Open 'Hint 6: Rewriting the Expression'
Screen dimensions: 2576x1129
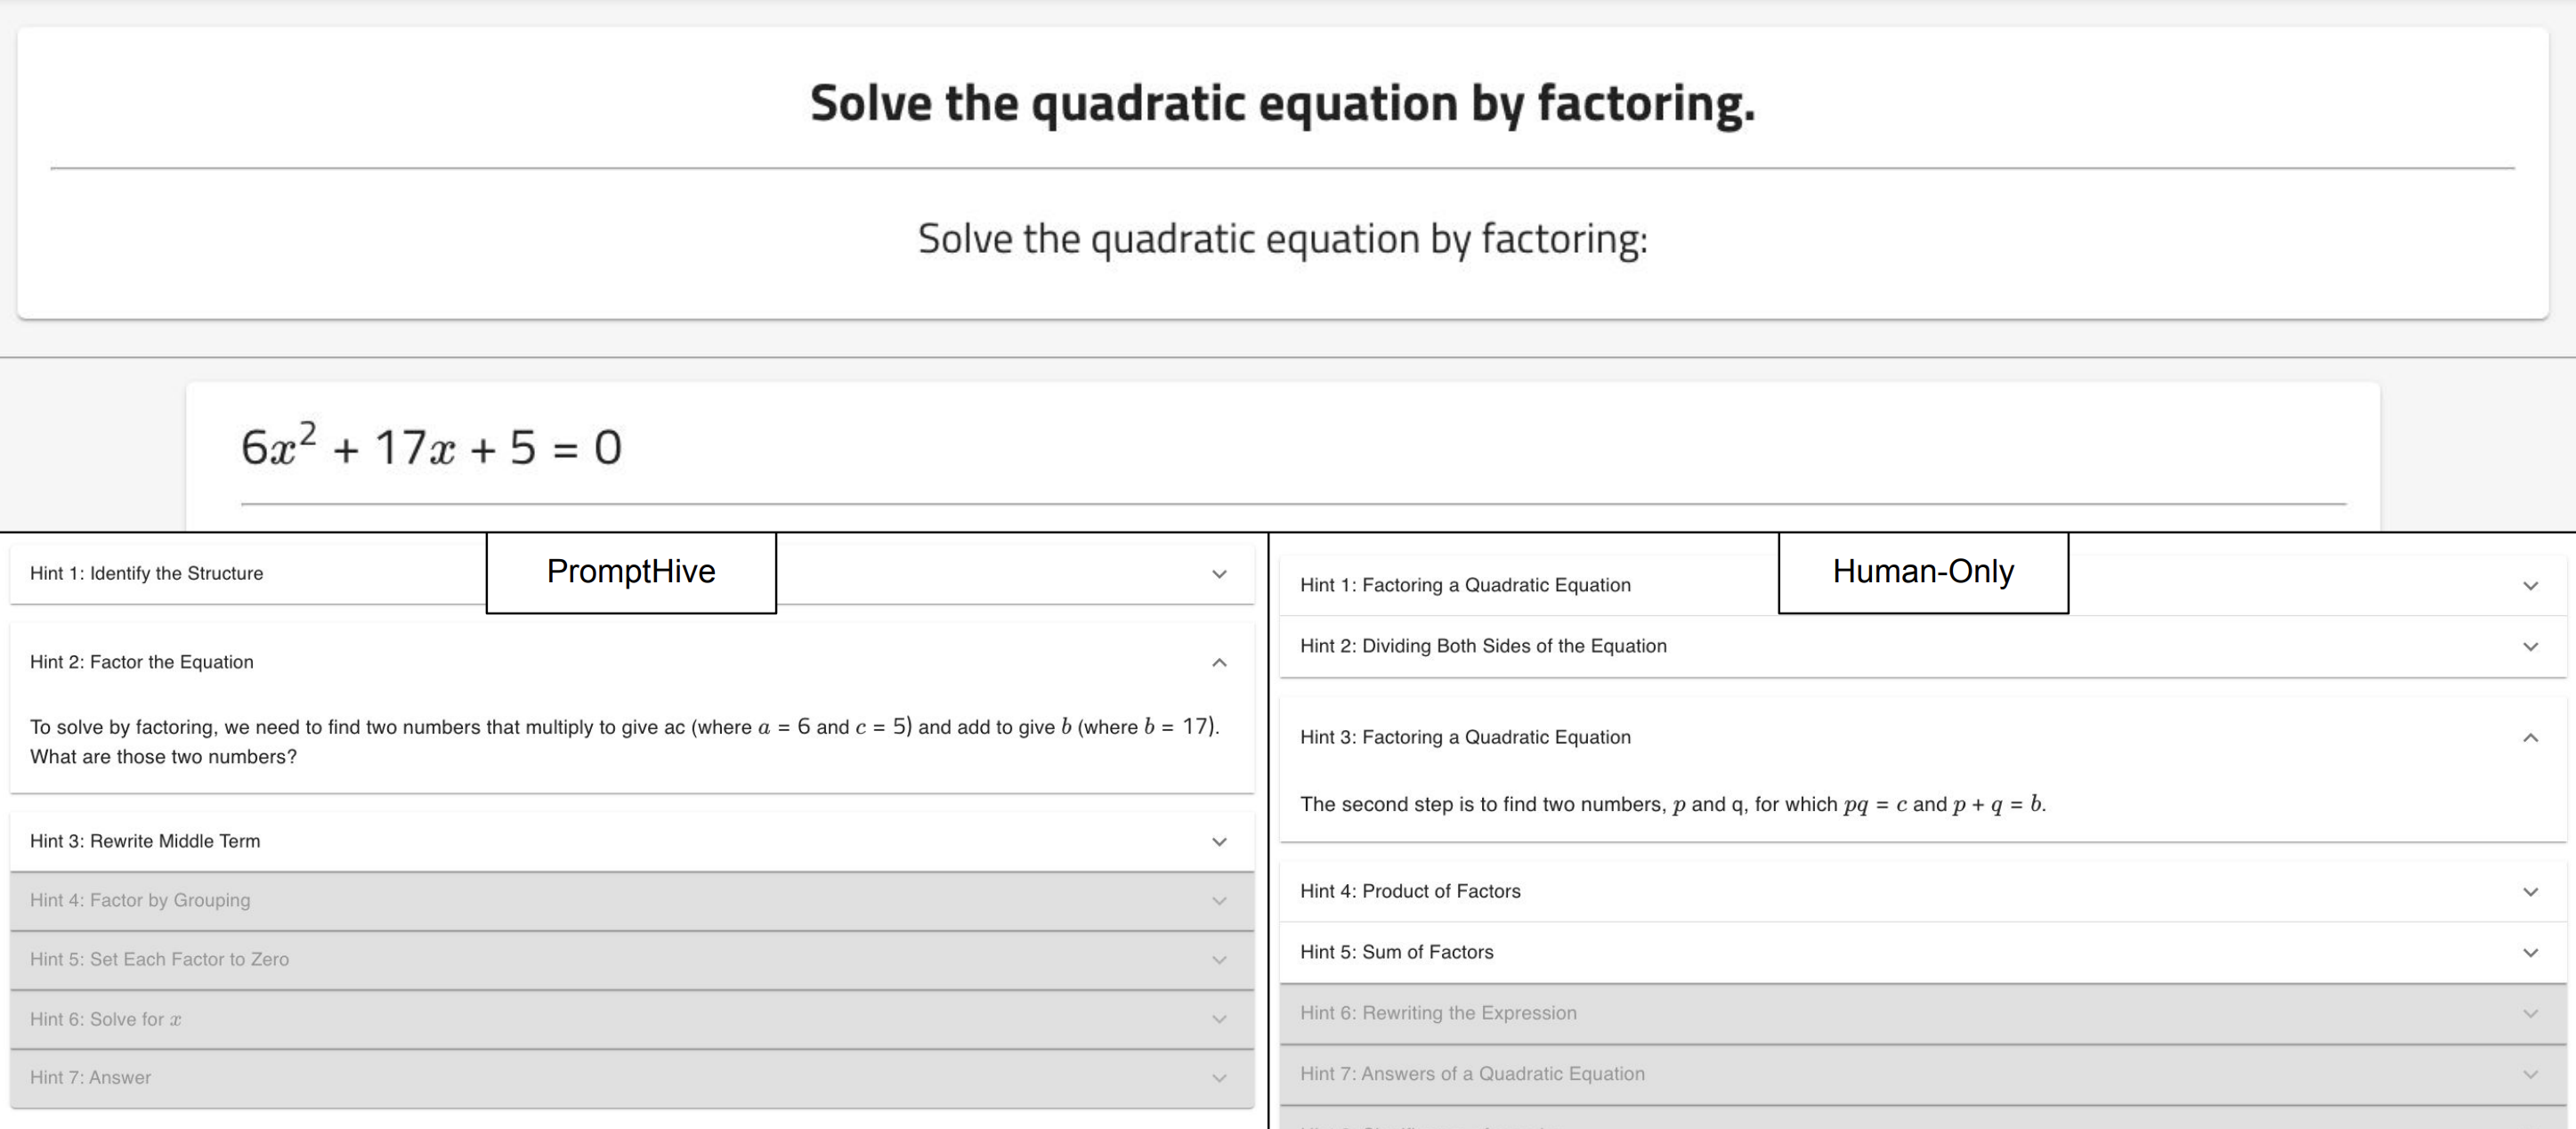(x=1438, y=1013)
